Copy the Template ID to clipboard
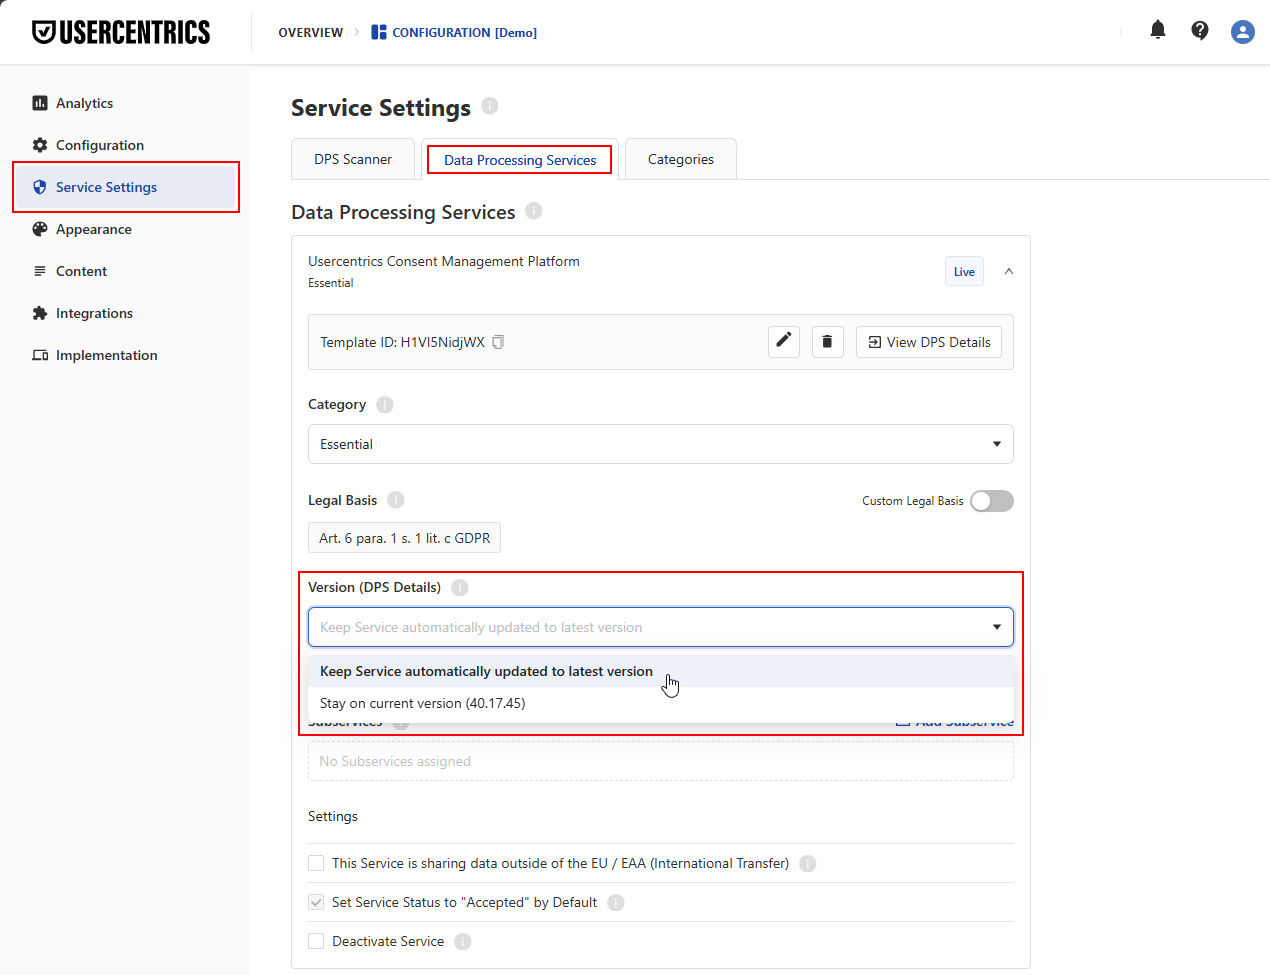 pyautogui.click(x=498, y=342)
